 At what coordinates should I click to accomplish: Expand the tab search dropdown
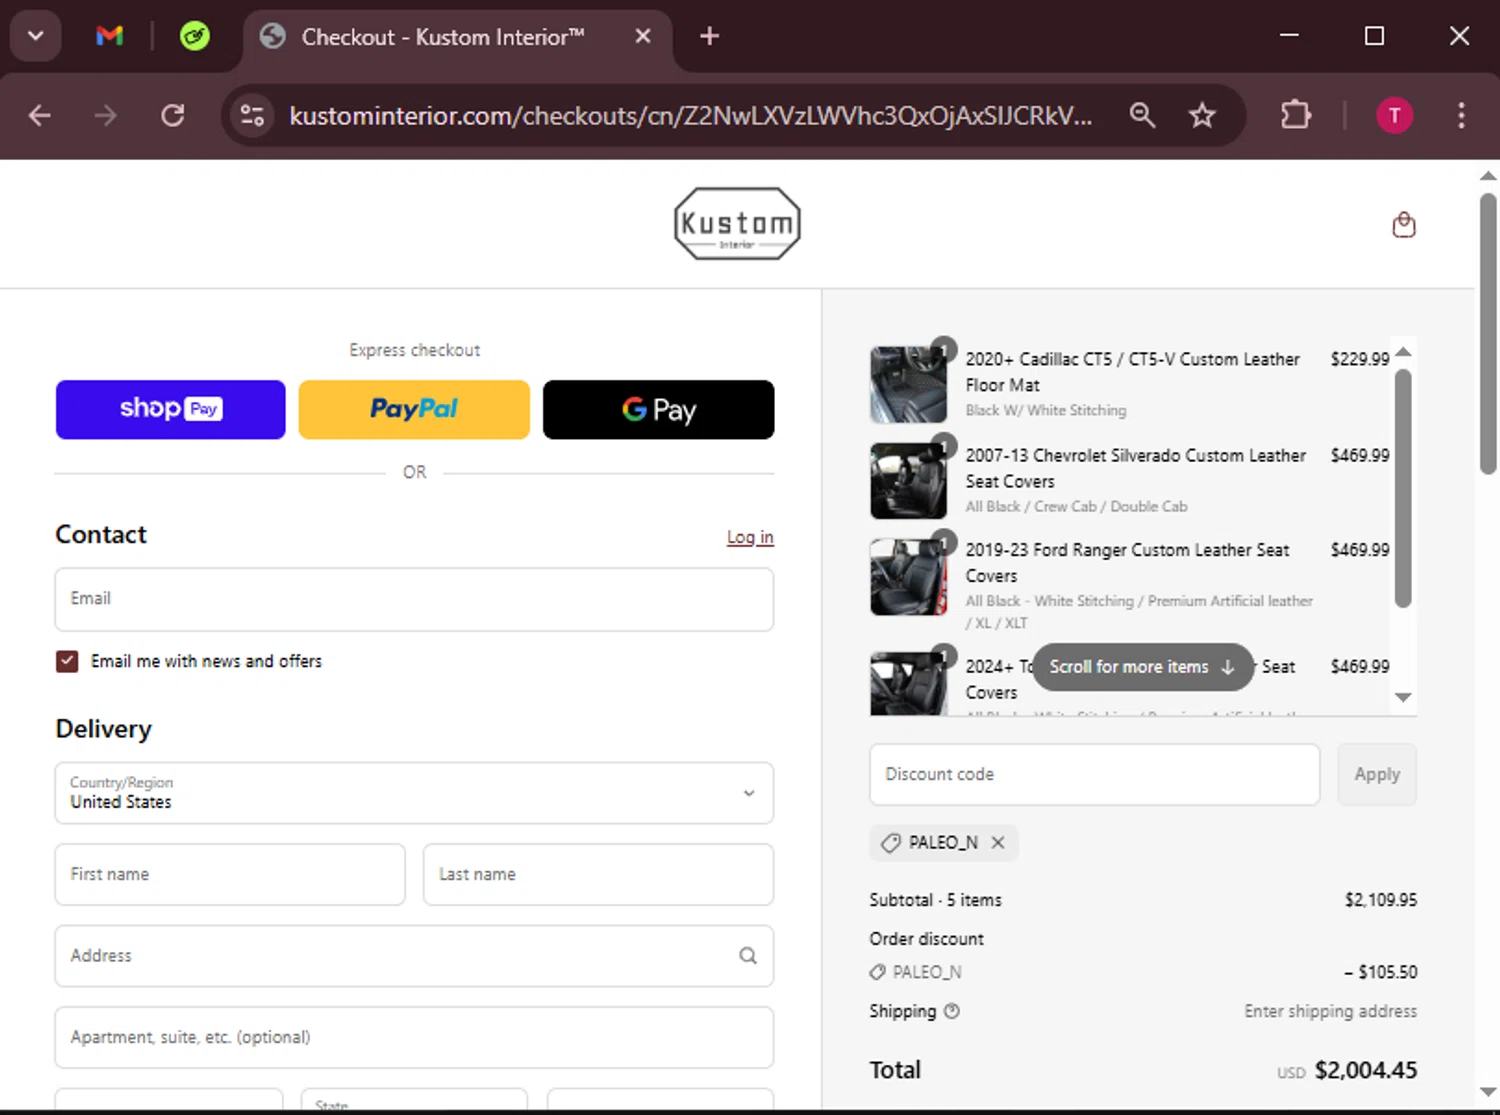(x=35, y=36)
